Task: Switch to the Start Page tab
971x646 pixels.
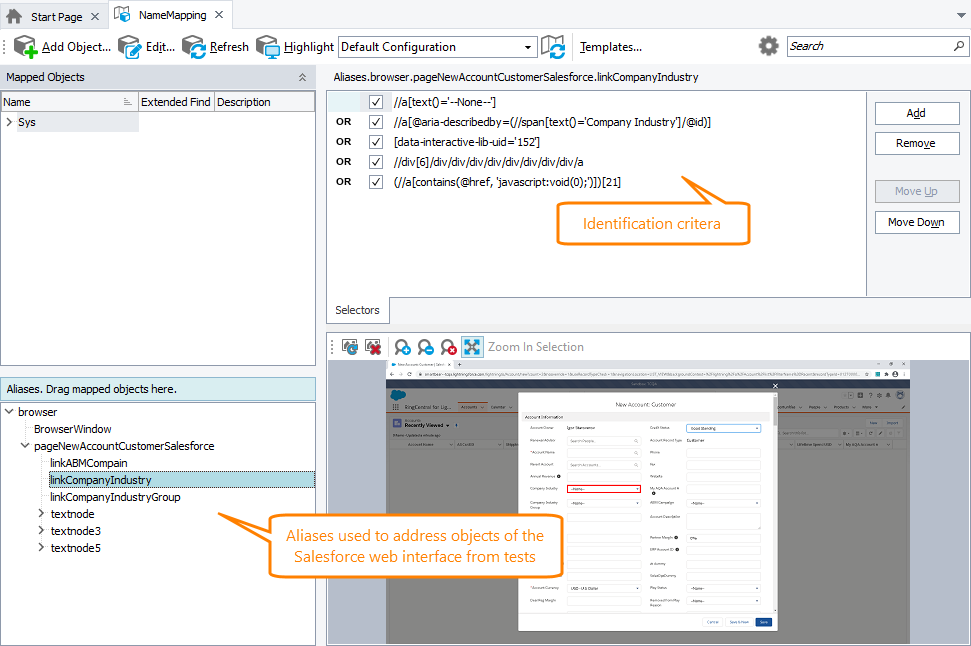Action: click(55, 15)
